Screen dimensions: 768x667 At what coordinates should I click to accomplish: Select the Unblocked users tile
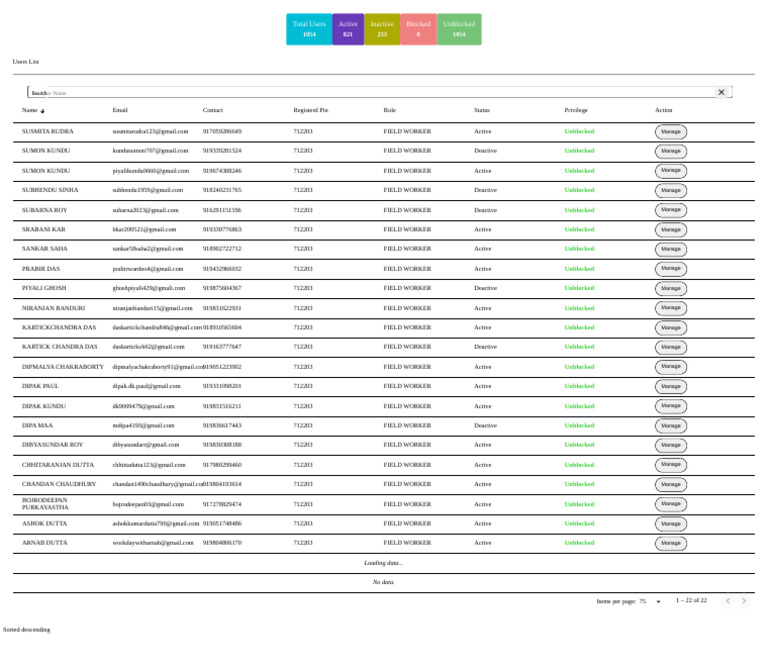(459, 29)
